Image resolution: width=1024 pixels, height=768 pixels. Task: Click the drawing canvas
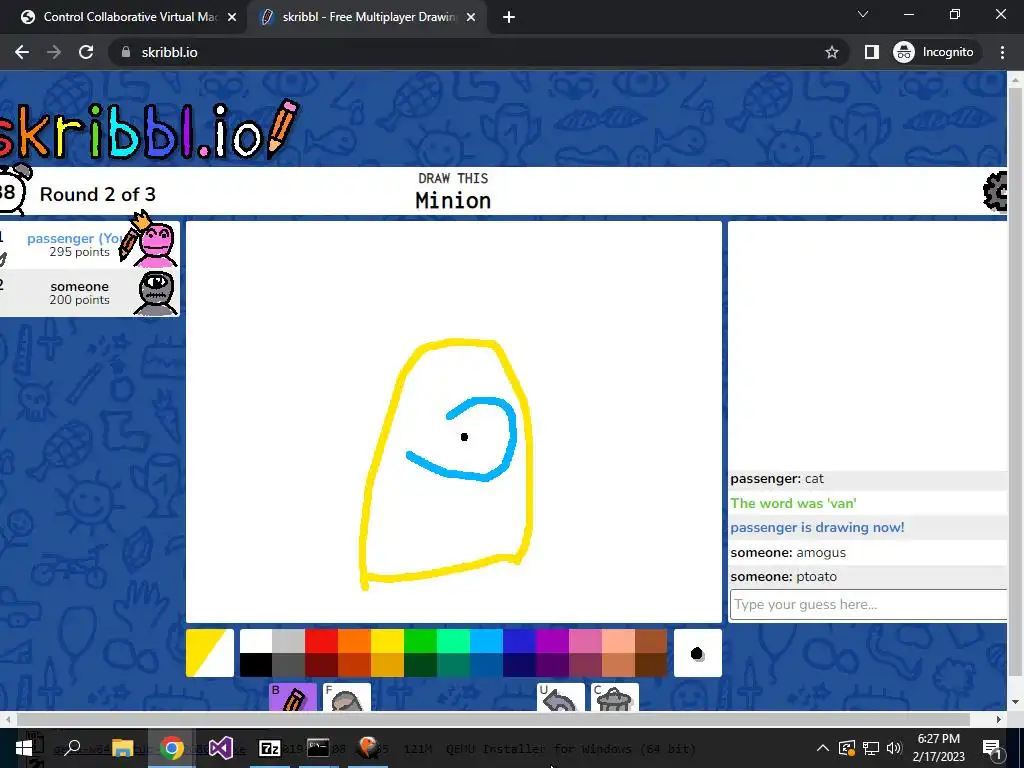[x=454, y=422]
